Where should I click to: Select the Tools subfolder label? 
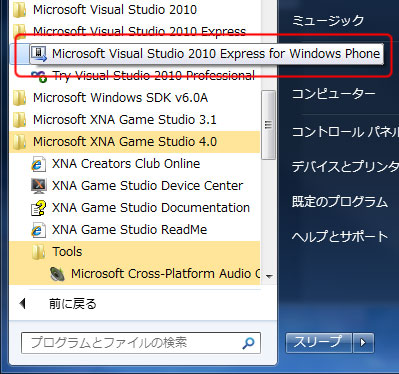click(67, 252)
